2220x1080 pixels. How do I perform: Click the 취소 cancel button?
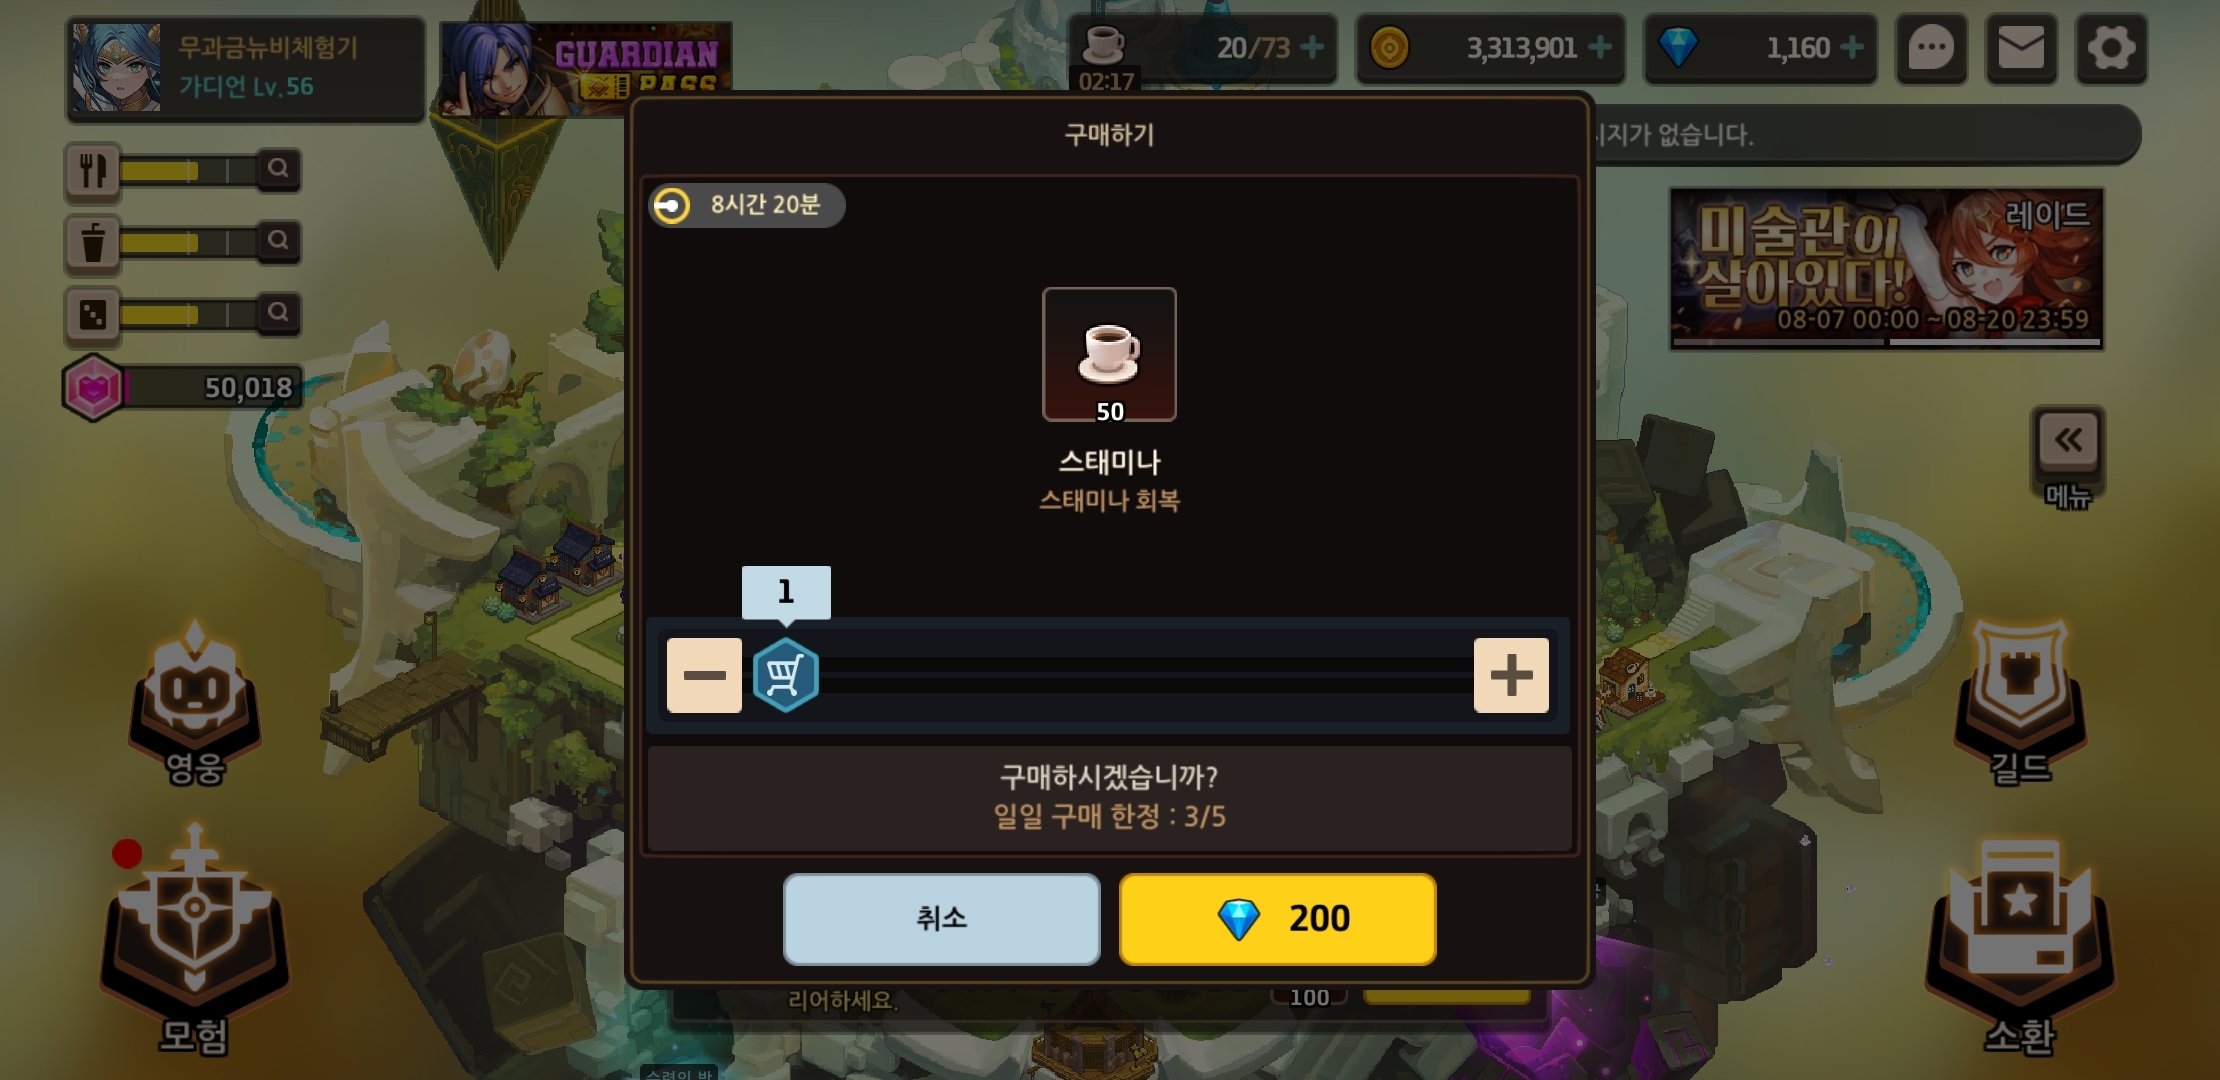(942, 919)
